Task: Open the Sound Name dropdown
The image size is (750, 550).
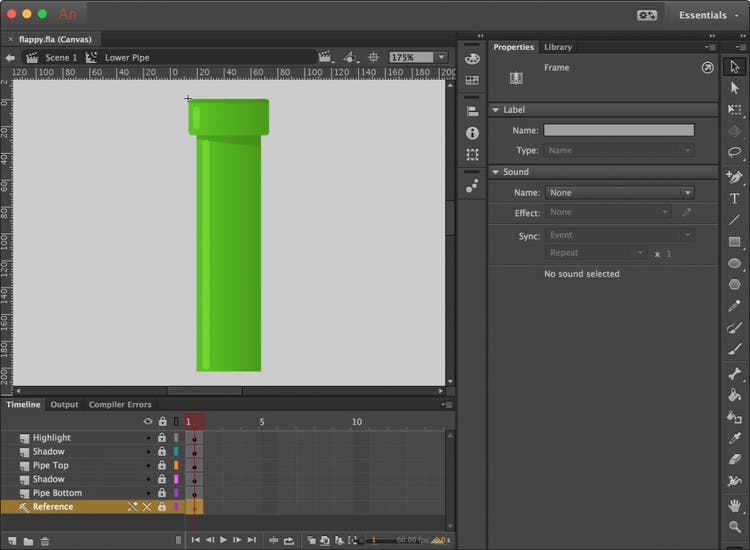Action: tap(619, 193)
